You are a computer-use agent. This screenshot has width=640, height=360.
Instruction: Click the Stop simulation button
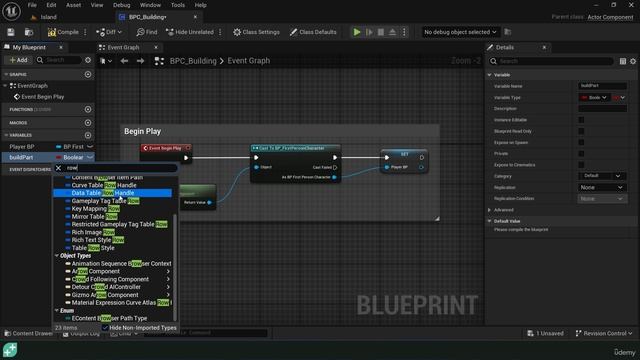tap(380, 32)
